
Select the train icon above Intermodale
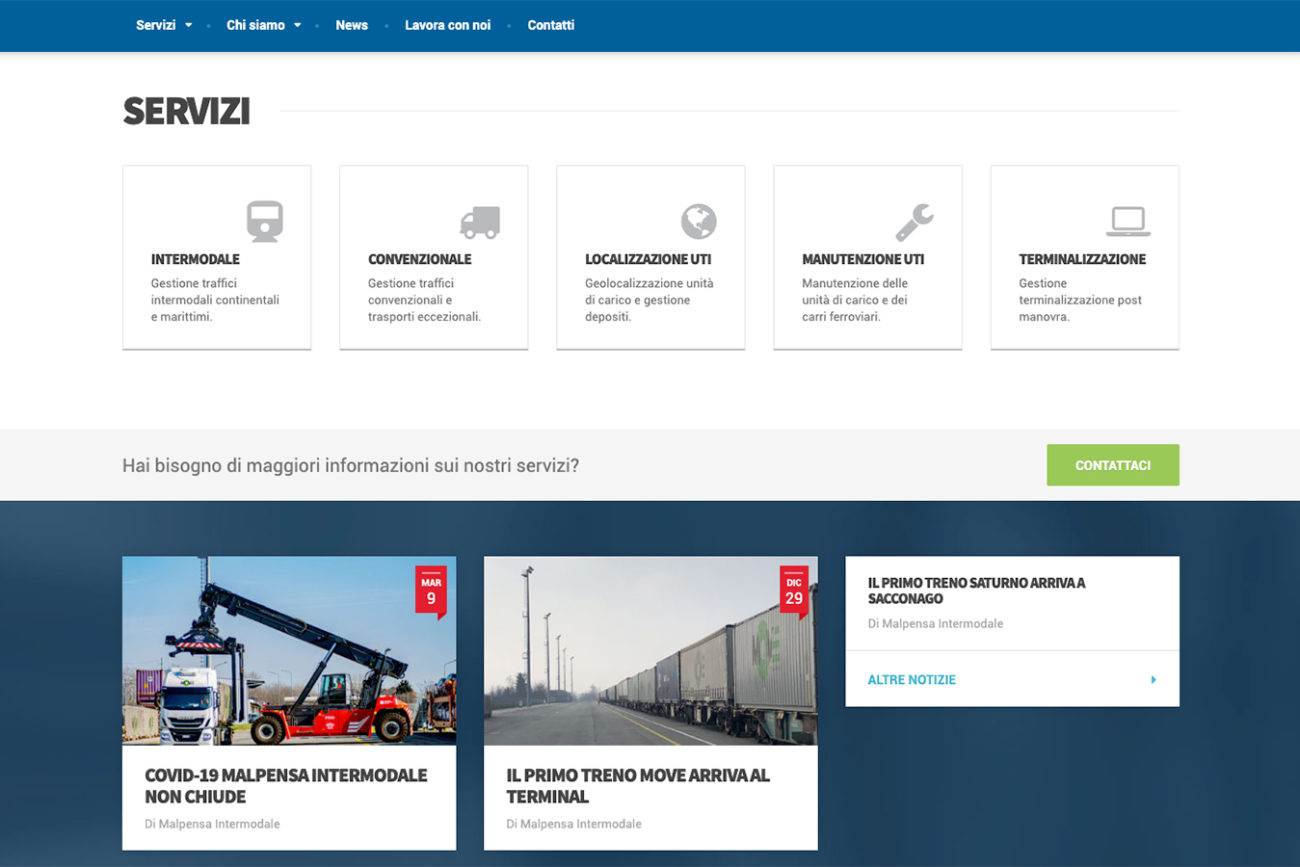265,219
